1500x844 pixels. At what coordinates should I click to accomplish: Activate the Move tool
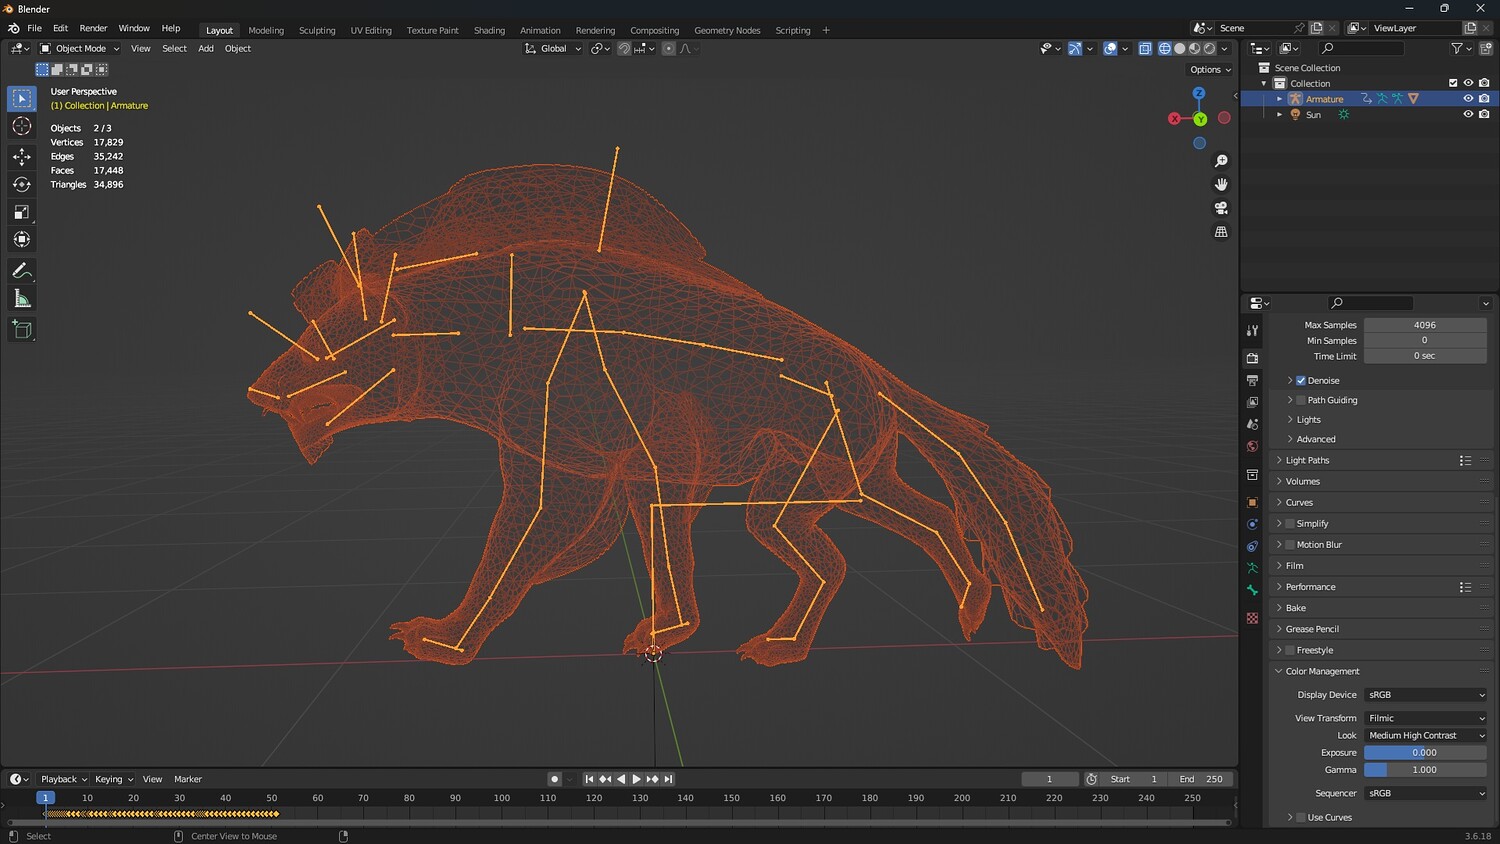(21, 156)
